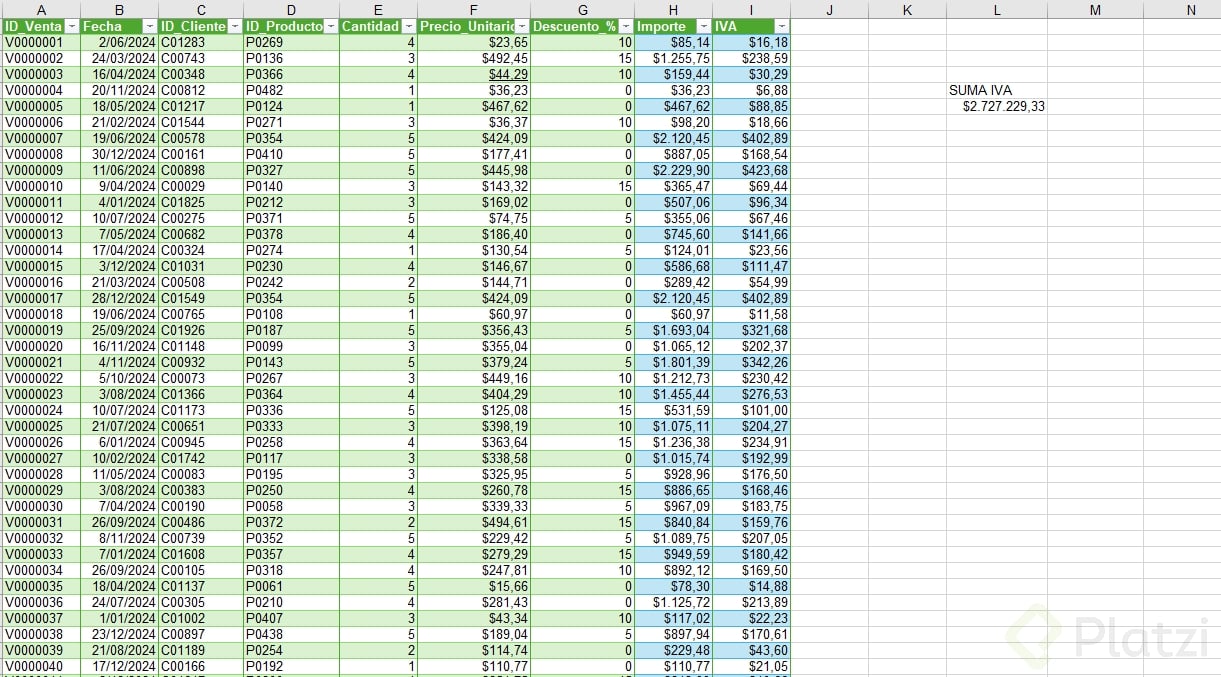Image resolution: width=1221 pixels, height=677 pixels.
Task: Select the date cell '20/11/2024'
Action: (x=119, y=90)
